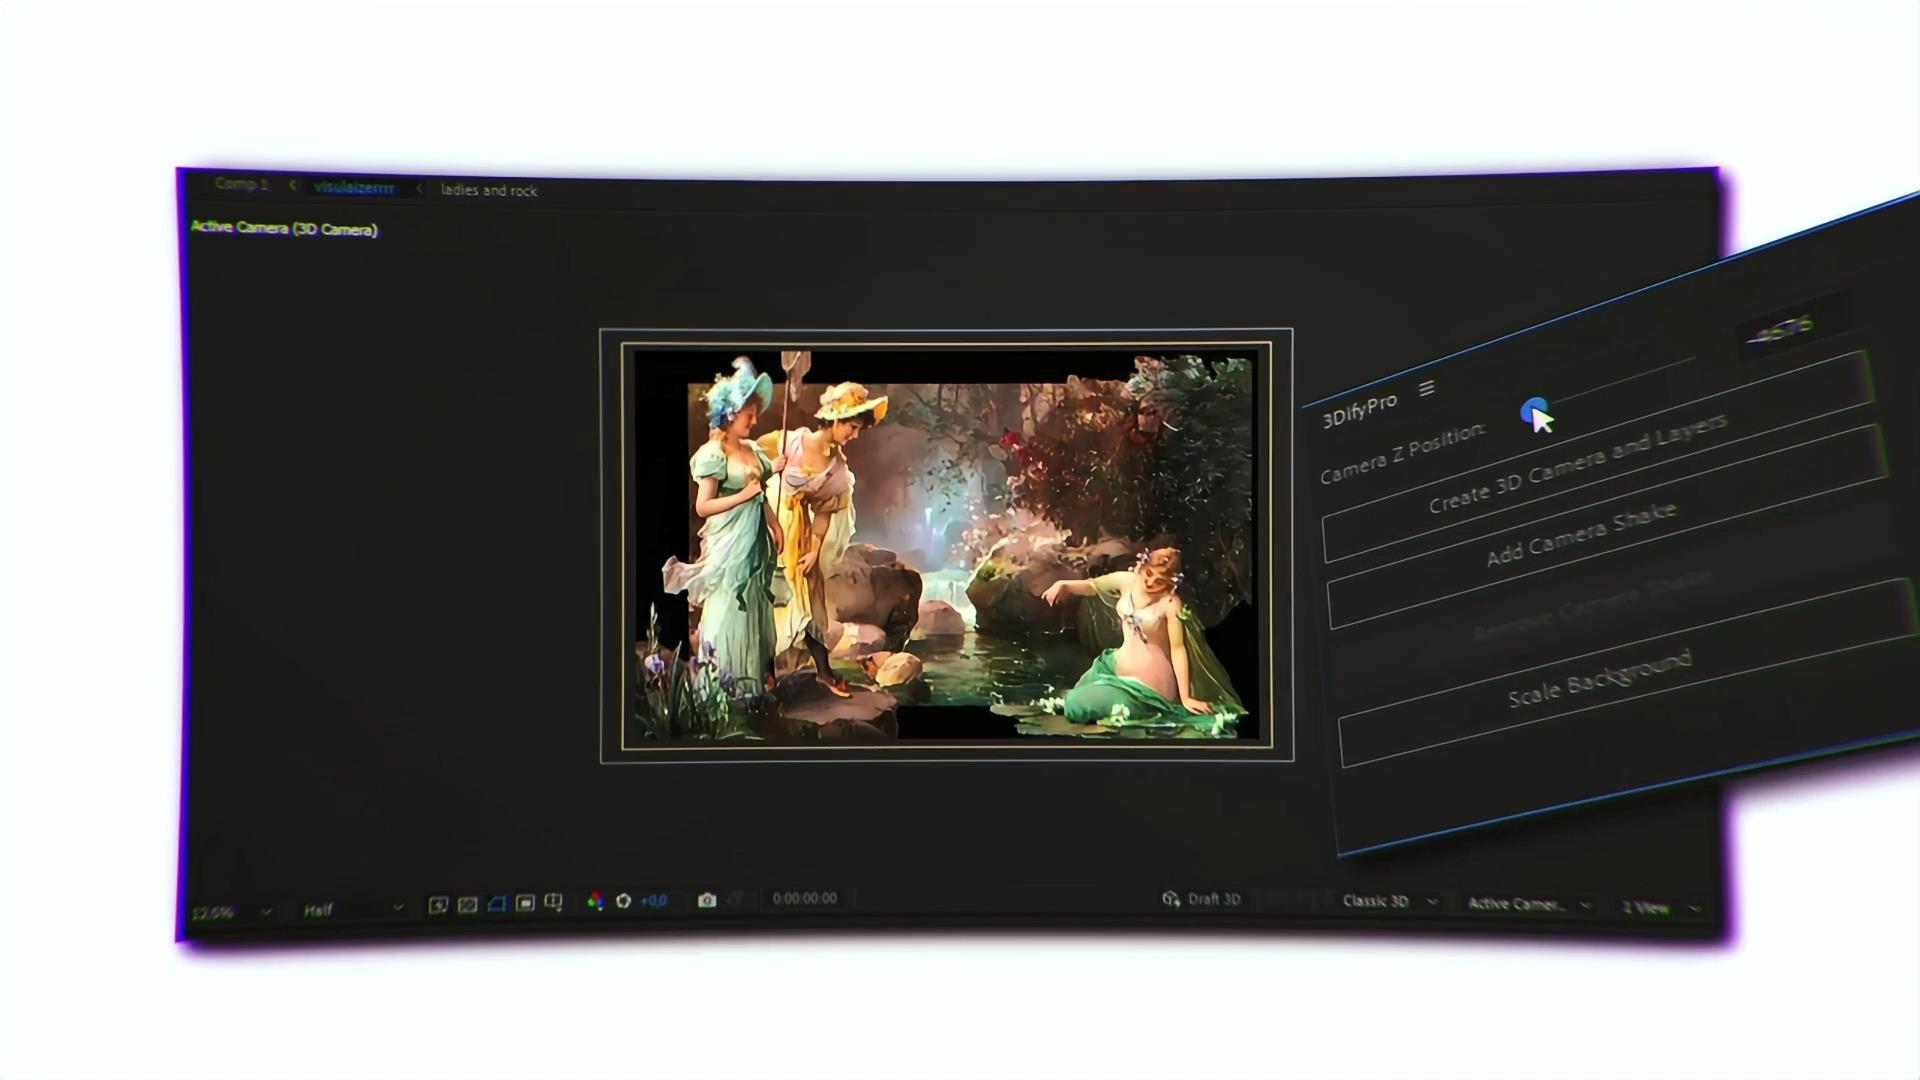Open the ladies and rock composition tab
This screenshot has height=1080, width=1920.
(x=489, y=190)
